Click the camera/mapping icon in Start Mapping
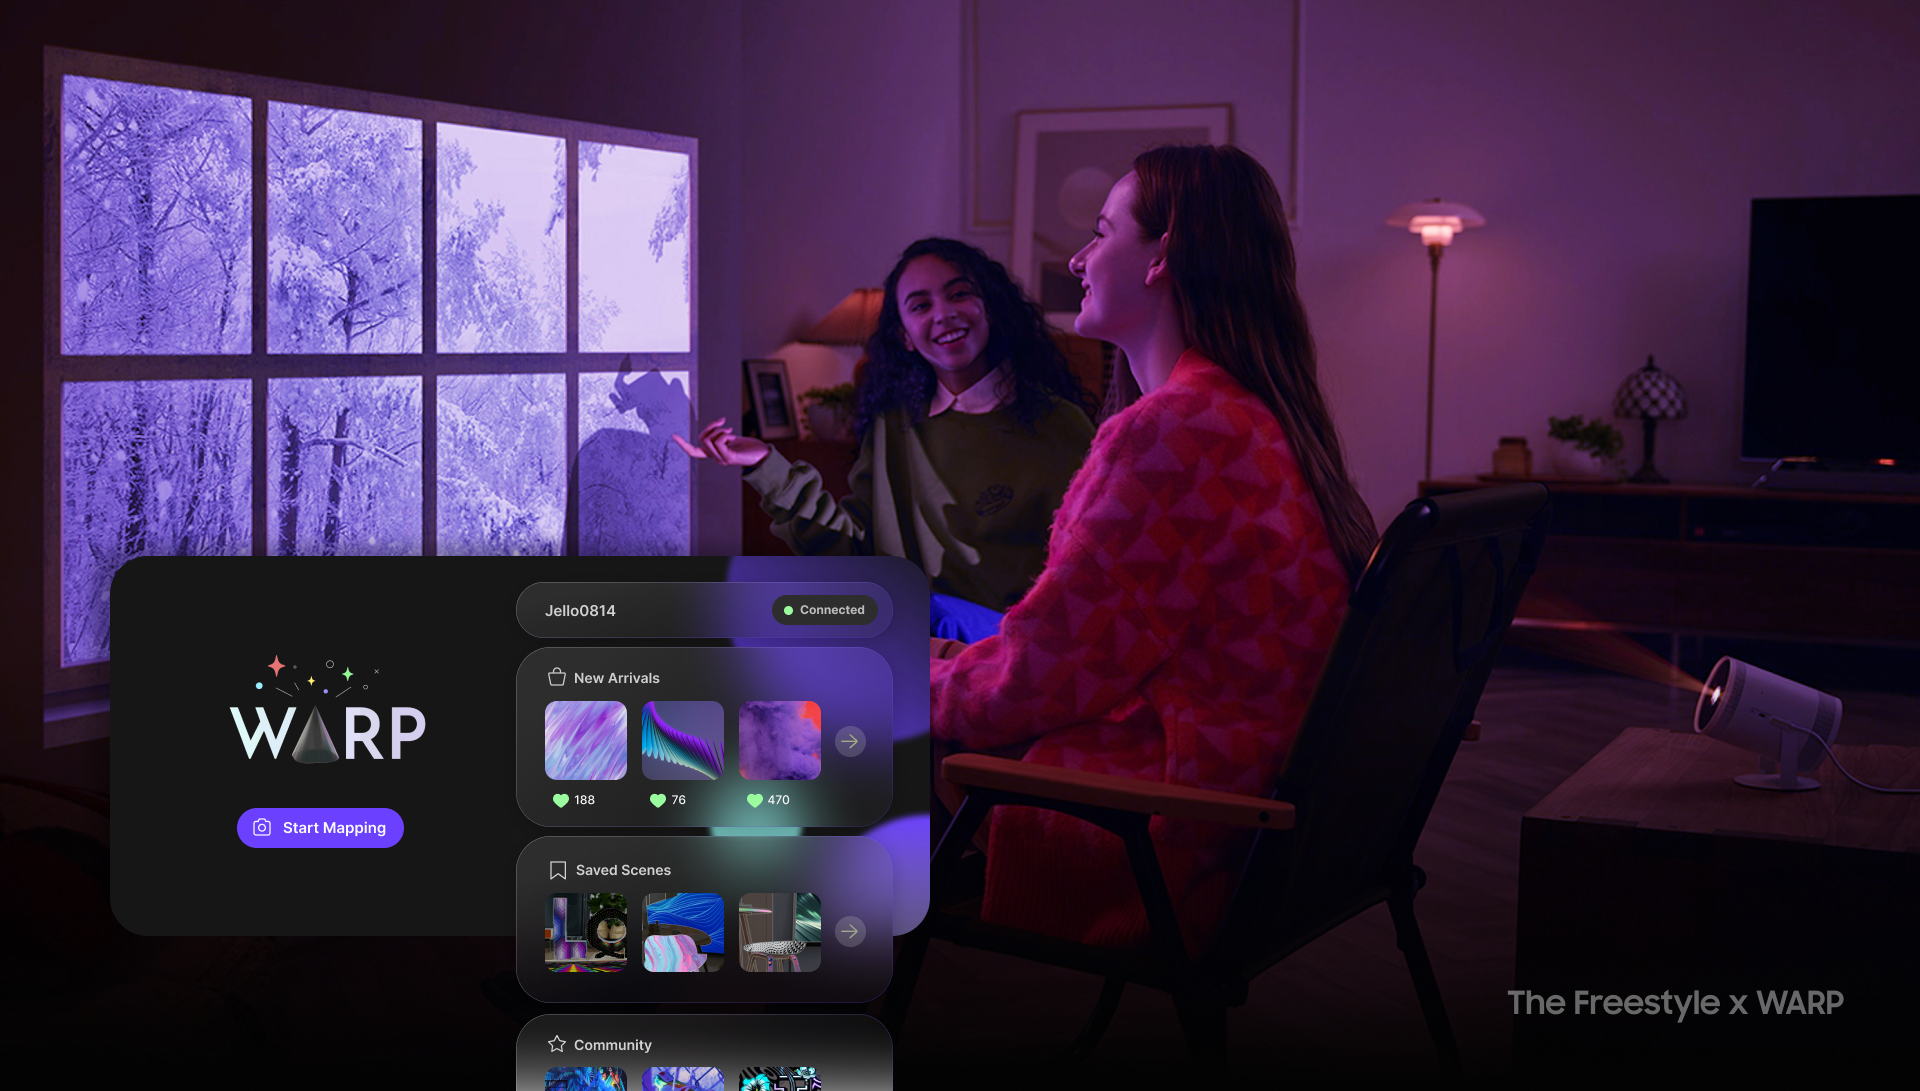The image size is (1920, 1091). click(262, 827)
